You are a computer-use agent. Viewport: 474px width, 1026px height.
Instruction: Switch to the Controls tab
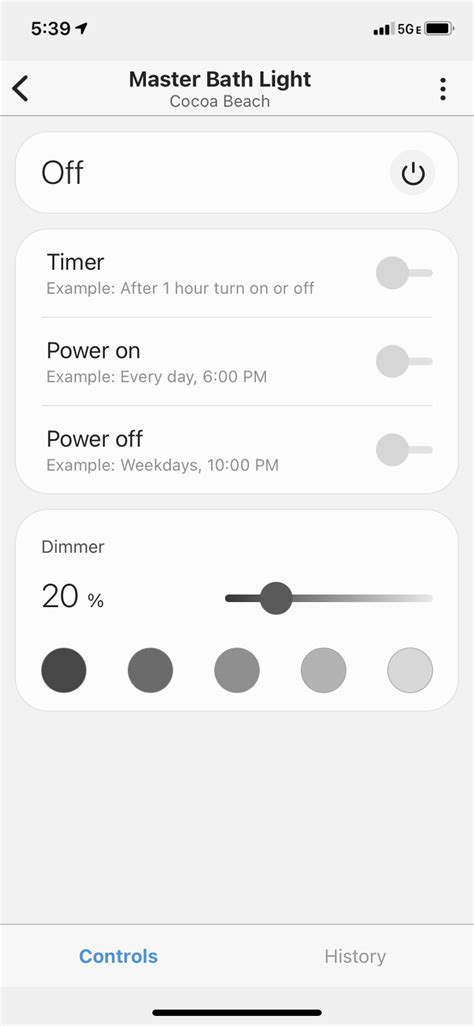pyautogui.click(x=118, y=956)
